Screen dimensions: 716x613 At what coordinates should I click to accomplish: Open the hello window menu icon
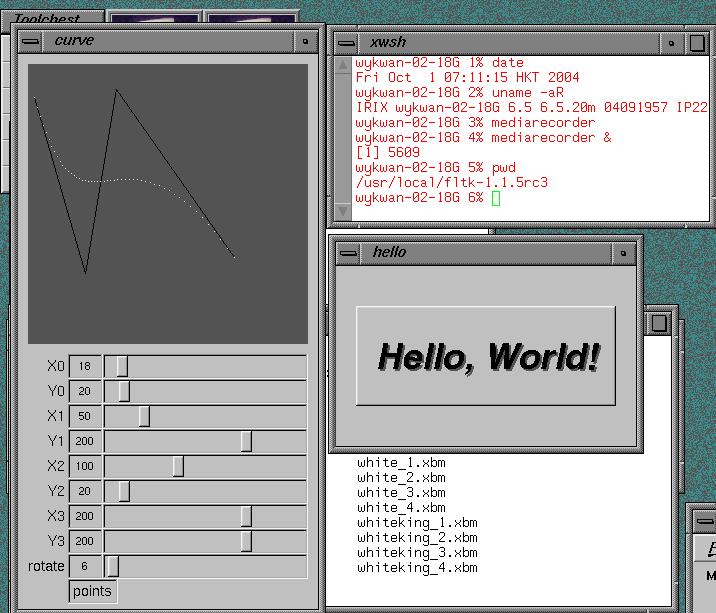[348, 253]
